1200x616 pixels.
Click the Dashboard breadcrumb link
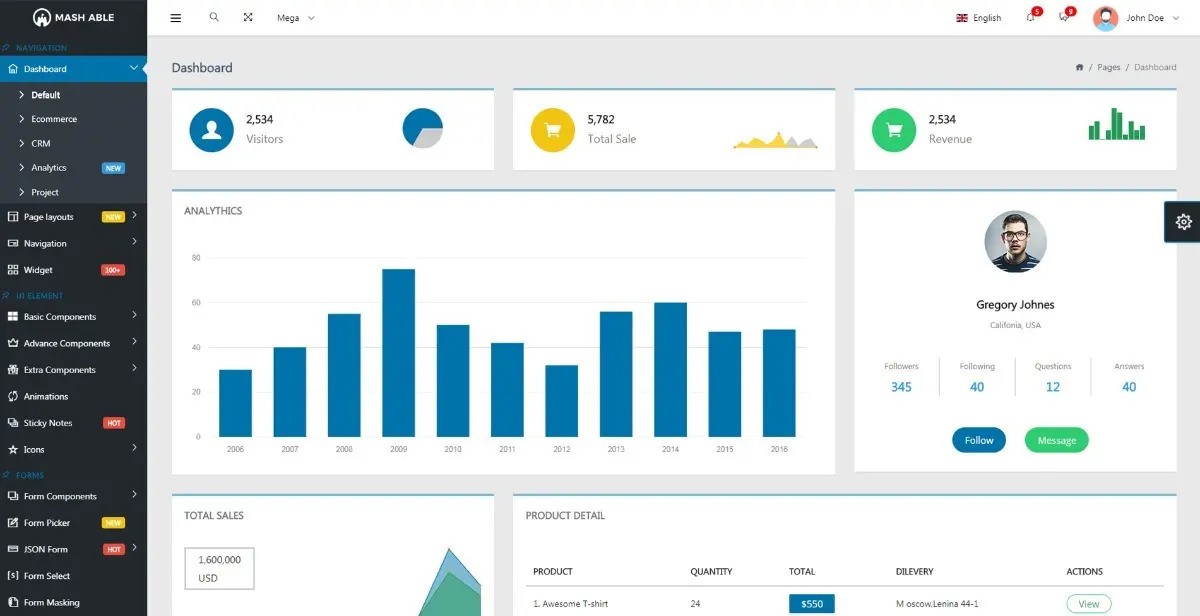pos(1155,67)
